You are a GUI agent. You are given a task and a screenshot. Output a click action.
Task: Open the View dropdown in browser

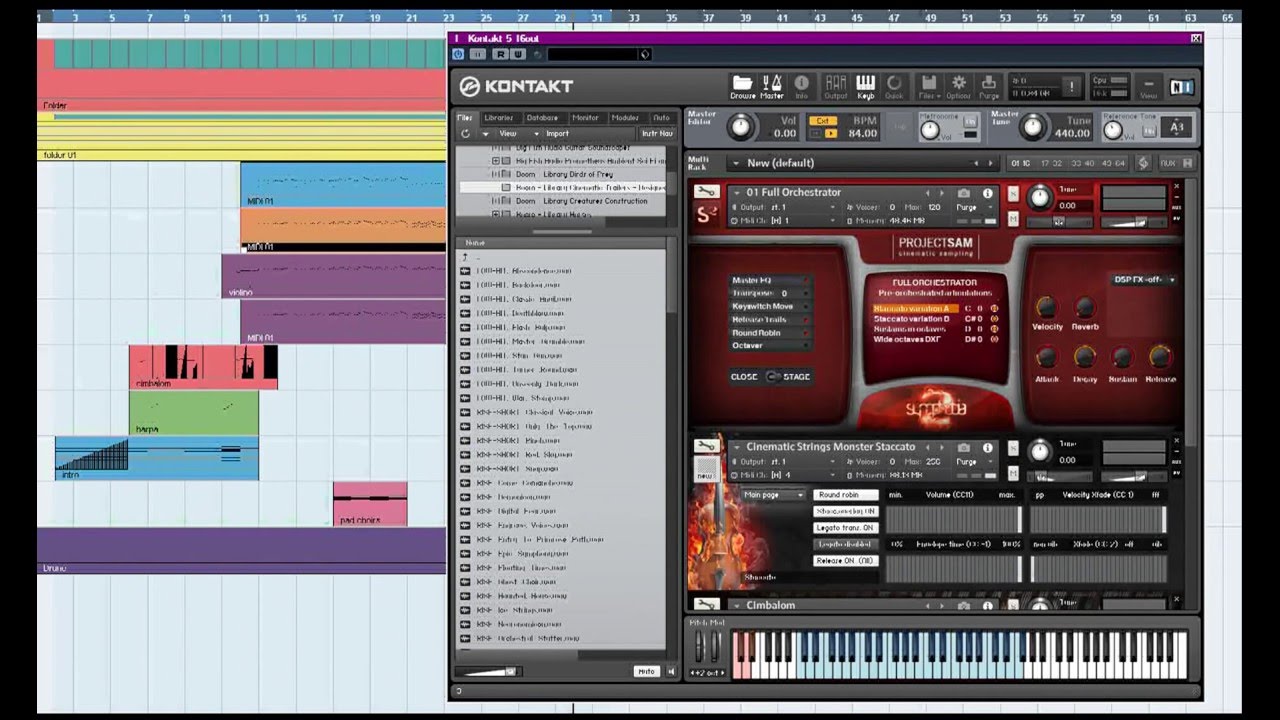pyautogui.click(x=509, y=134)
